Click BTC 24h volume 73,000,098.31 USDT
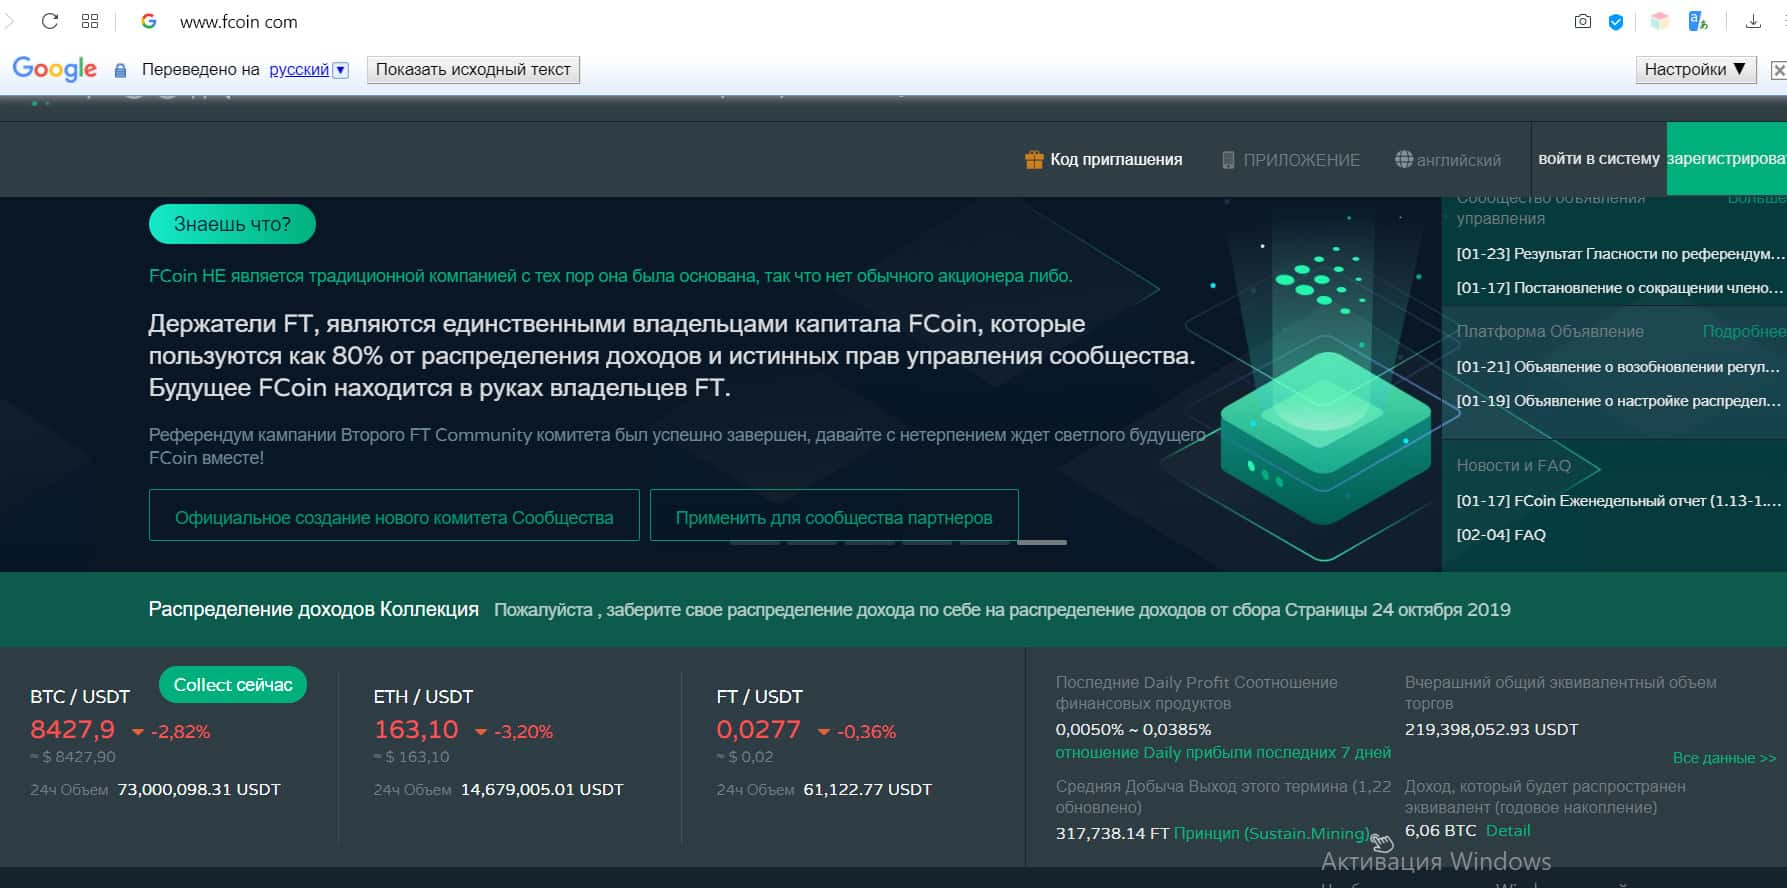 click(x=199, y=790)
